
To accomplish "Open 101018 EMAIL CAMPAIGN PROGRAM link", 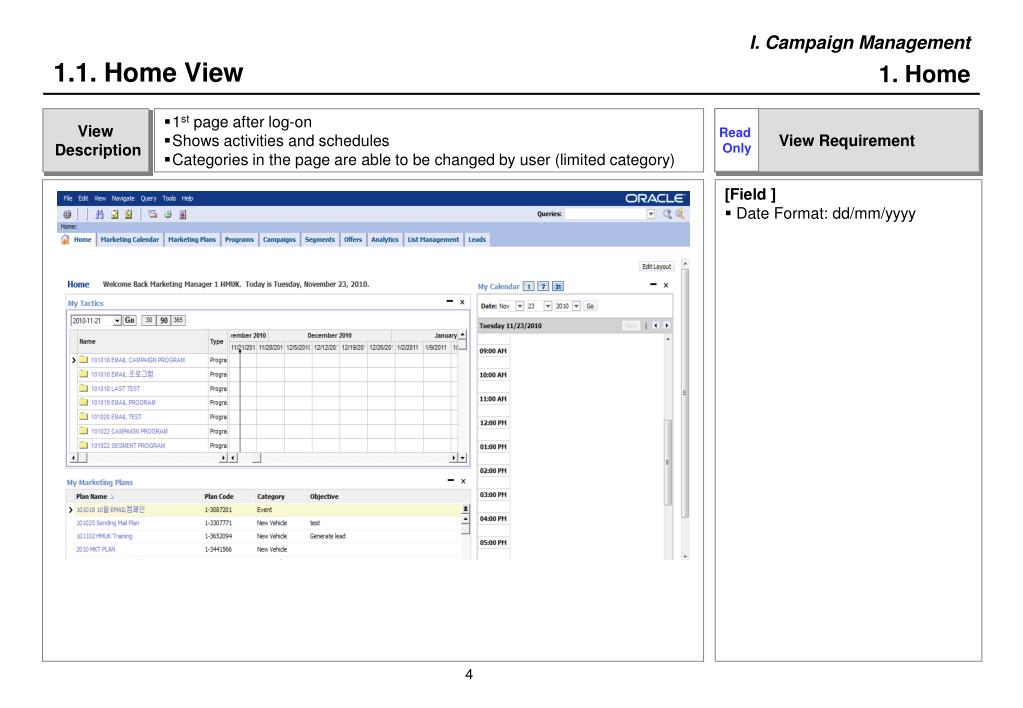I will click(138, 360).
